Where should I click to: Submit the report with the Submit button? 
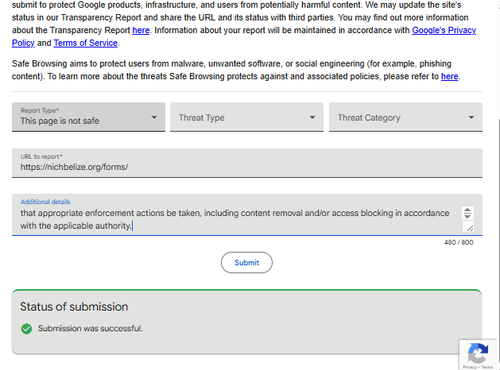(247, 263)
